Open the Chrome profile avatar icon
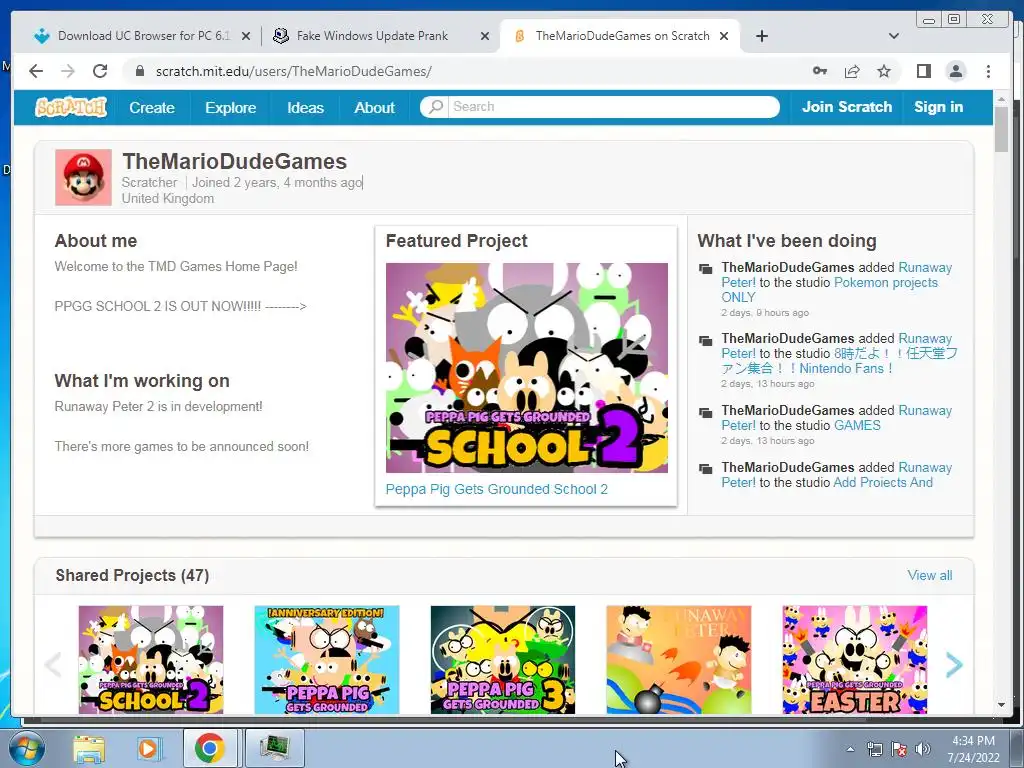Viewport: 1024px width, 768px height. (956, 71)
